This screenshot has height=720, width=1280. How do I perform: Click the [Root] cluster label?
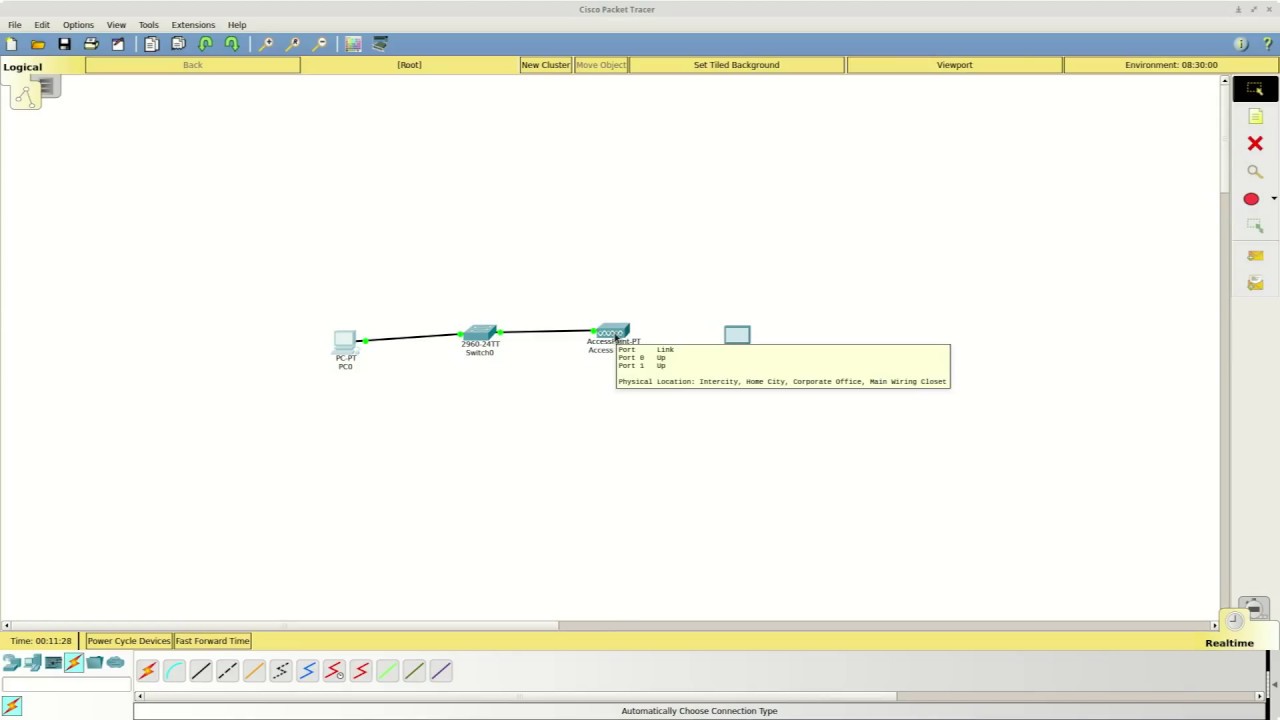coord(409,65)
